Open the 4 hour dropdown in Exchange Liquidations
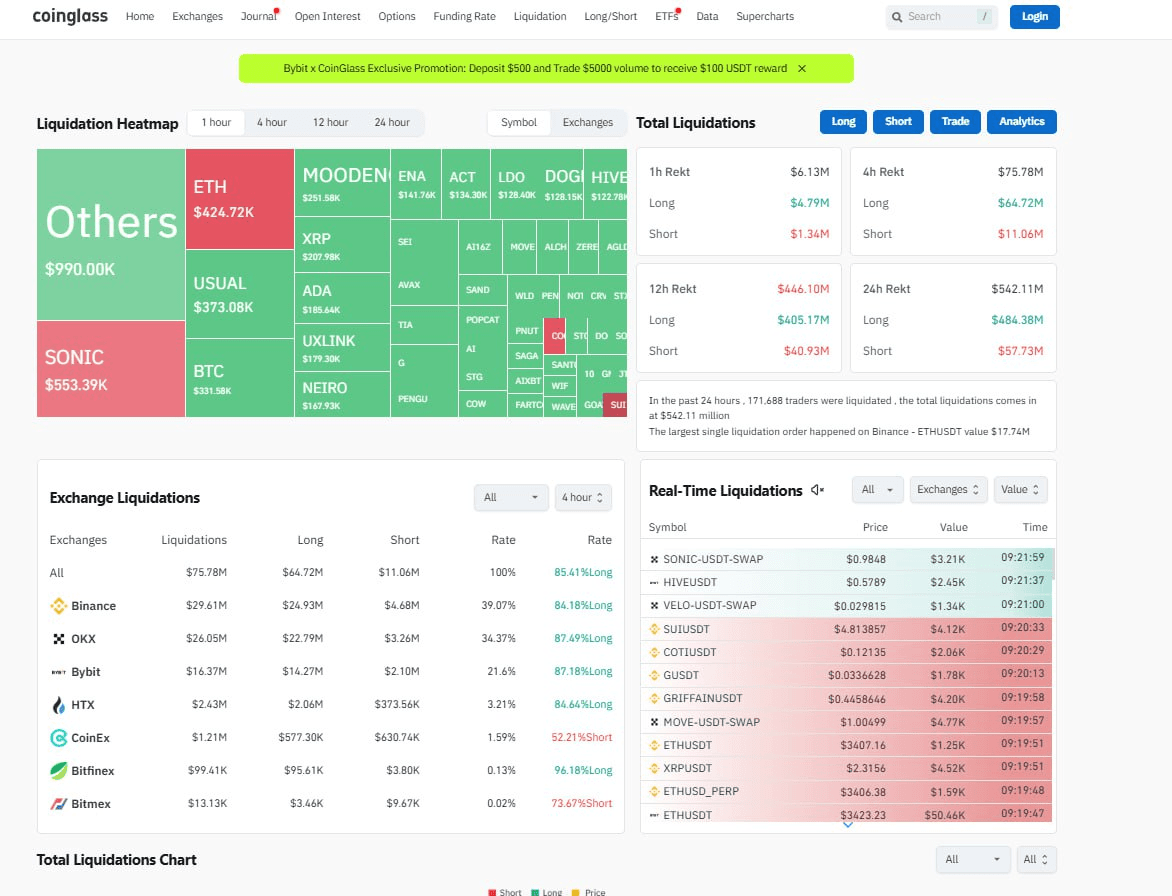 [583, 497]
